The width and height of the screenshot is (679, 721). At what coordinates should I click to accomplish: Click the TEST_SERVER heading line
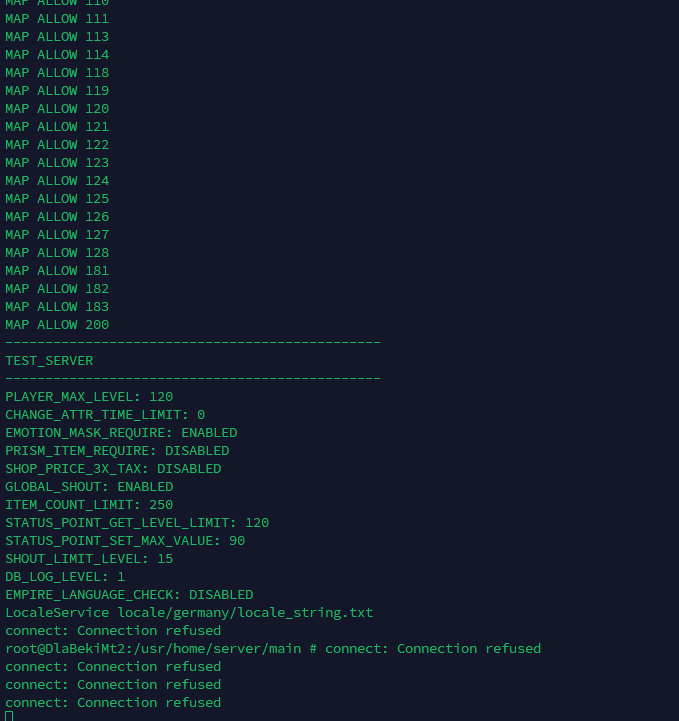(49, 361)
